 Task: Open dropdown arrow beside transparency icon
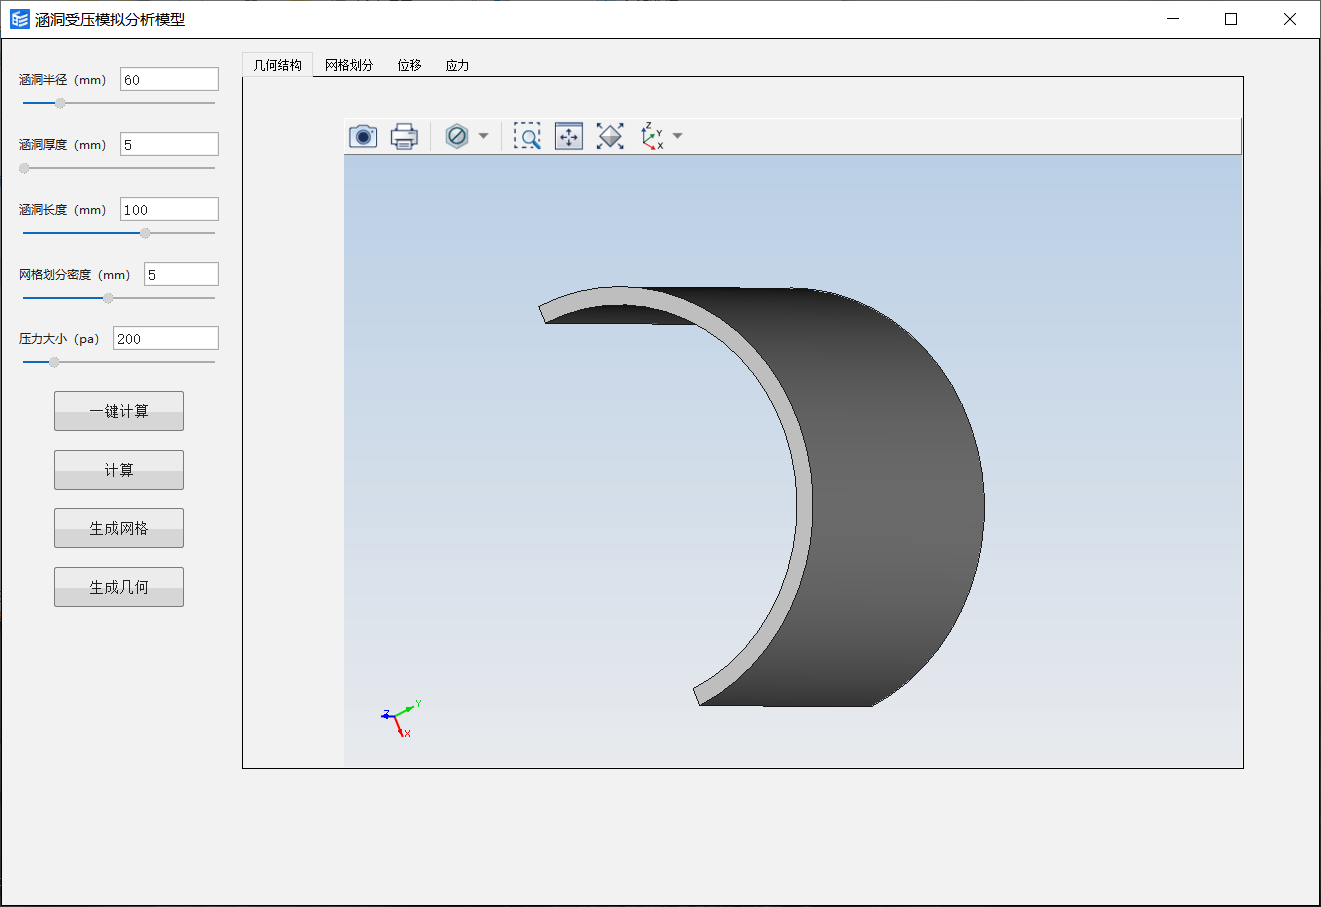[484, 136]
